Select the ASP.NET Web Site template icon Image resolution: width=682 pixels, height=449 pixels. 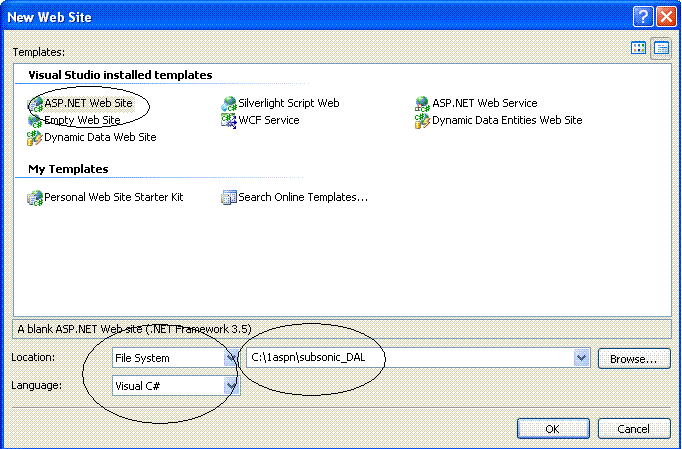click(35, 105)
